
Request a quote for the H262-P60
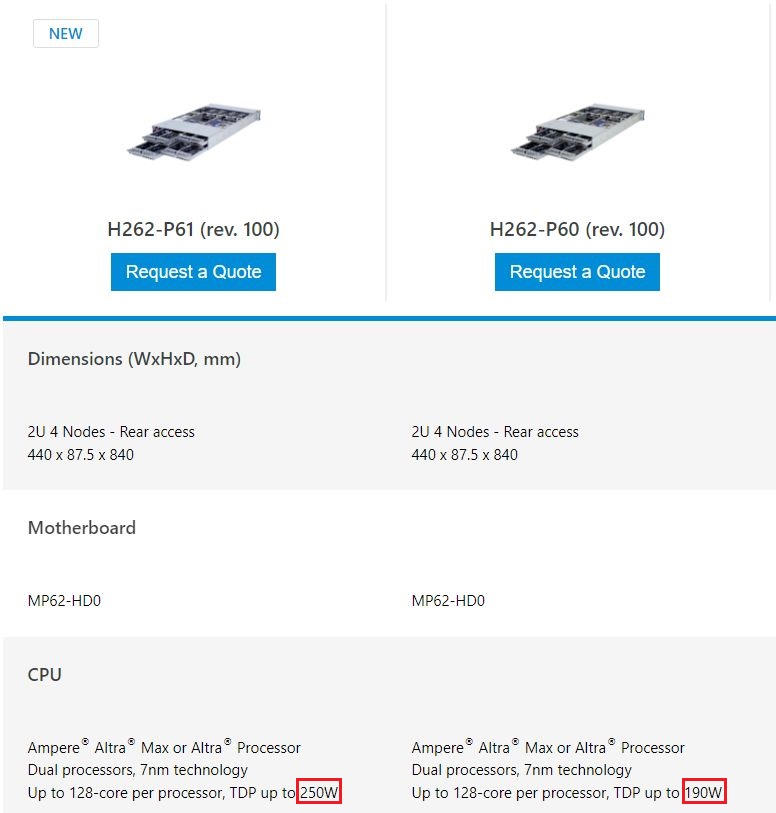tap(577, 272)
